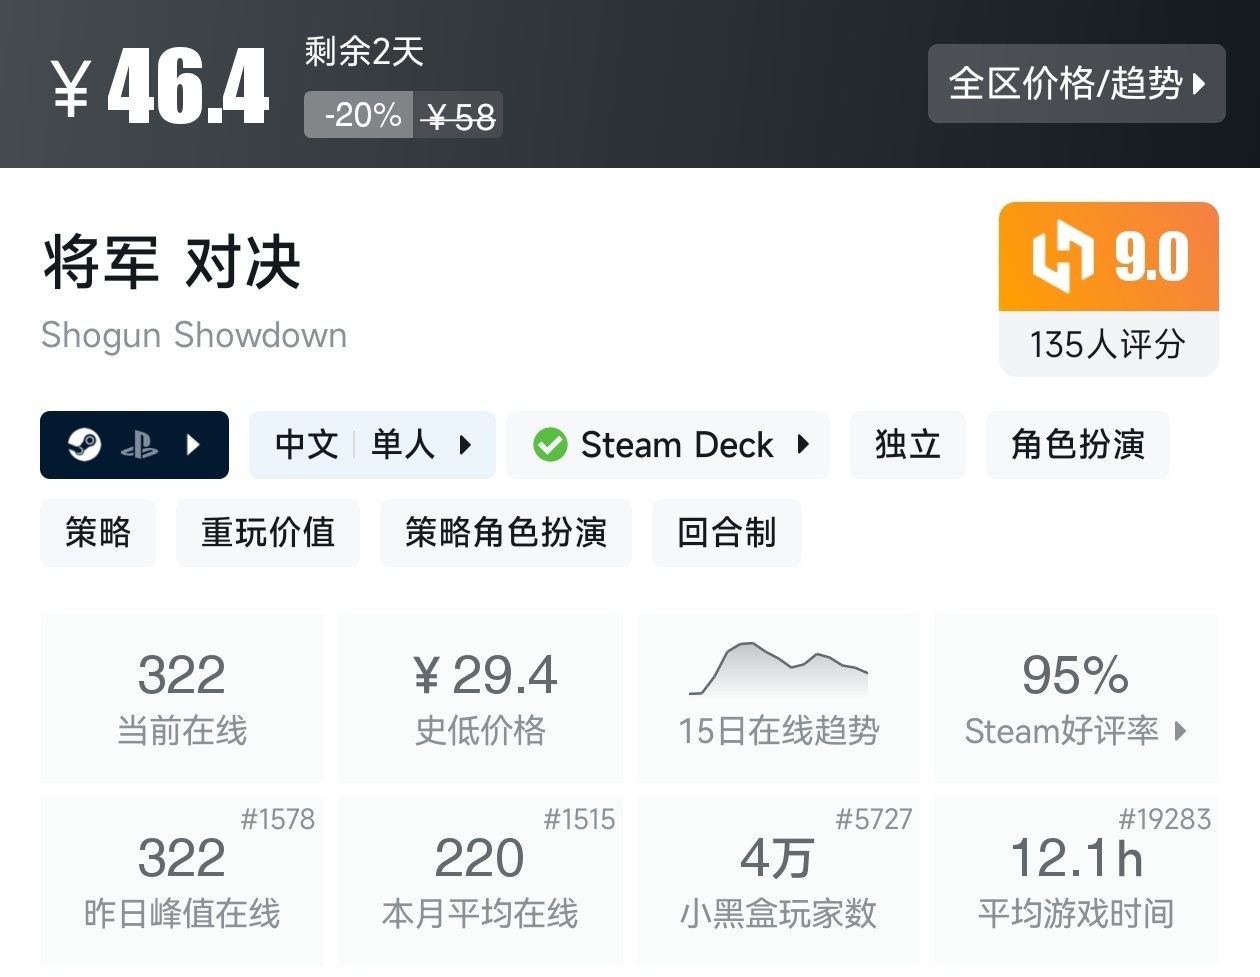Screen dimensions: 1260x977
Task: Click the 策略角色扮演 tag
Action: (506, 533)
